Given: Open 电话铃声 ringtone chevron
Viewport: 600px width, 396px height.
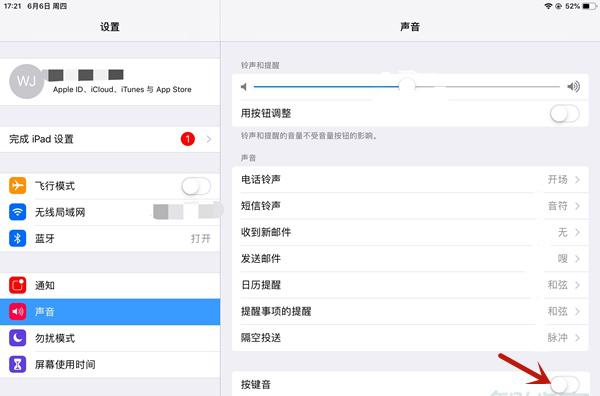Looking at the screenshot, I should point(577,179).
